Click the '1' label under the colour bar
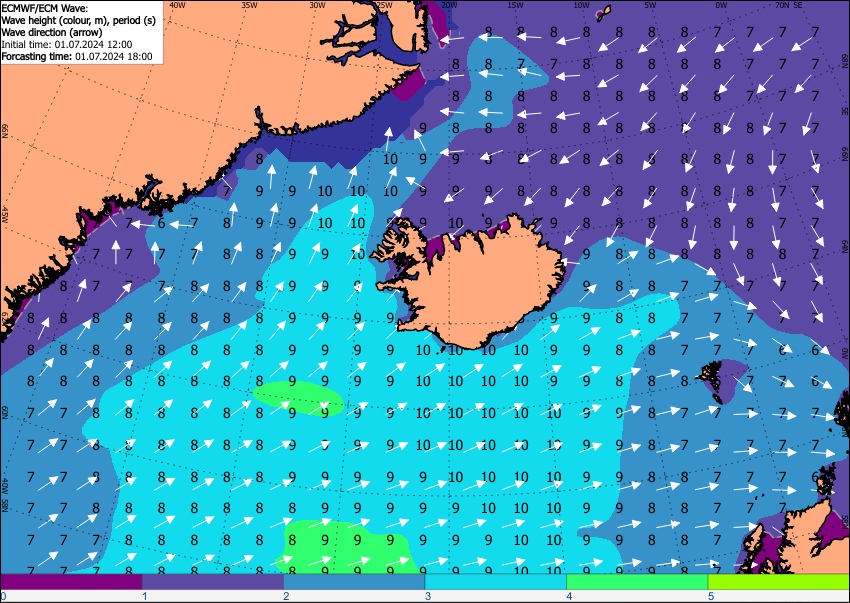 click(145, 596)
